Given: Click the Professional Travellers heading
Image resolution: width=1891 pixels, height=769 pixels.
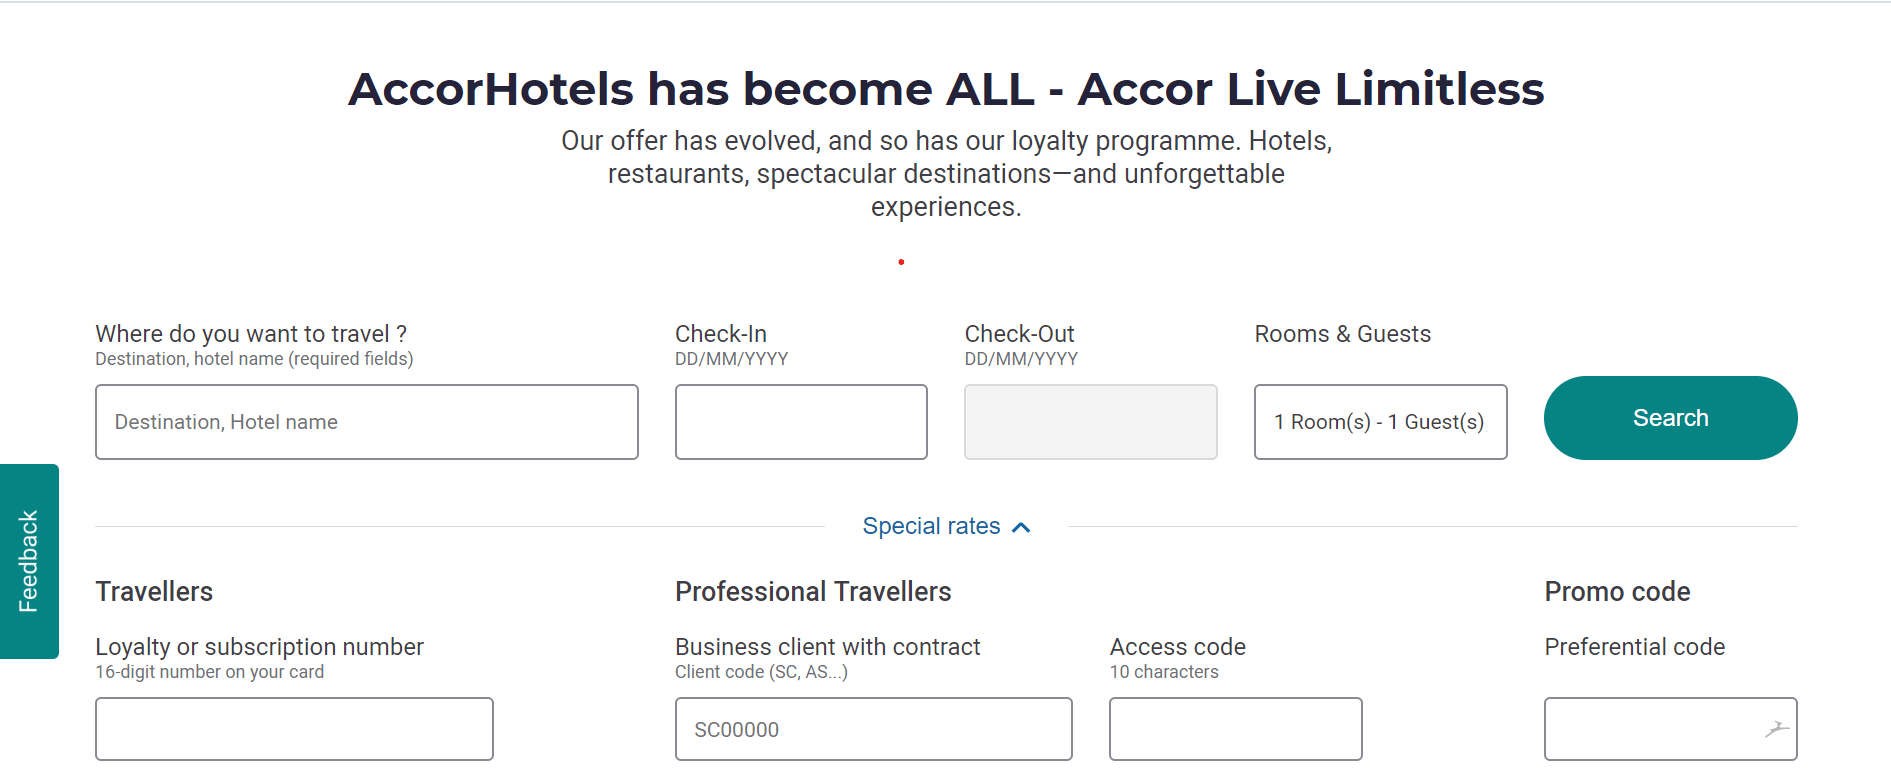Looking at the screenshot, I should (813, 592).
